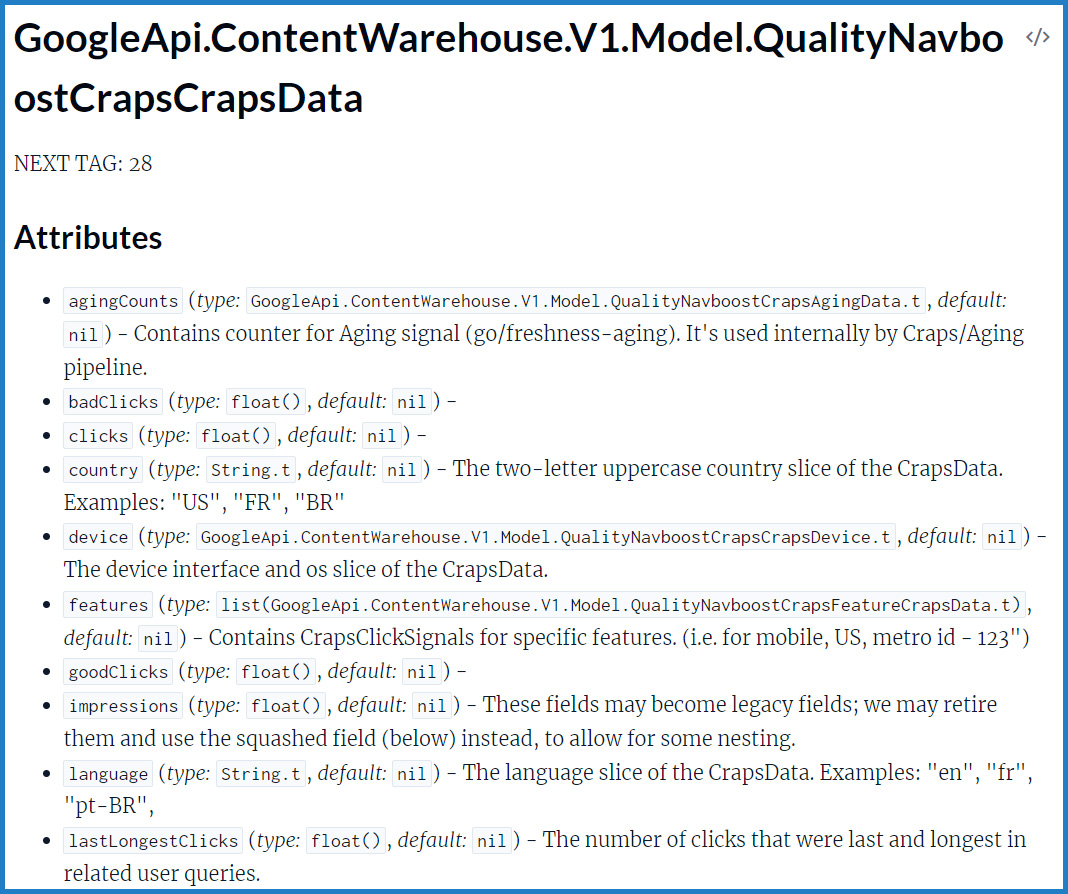Select the impressions attribute name
The image size is (1068, 894).
coord(123,706)
